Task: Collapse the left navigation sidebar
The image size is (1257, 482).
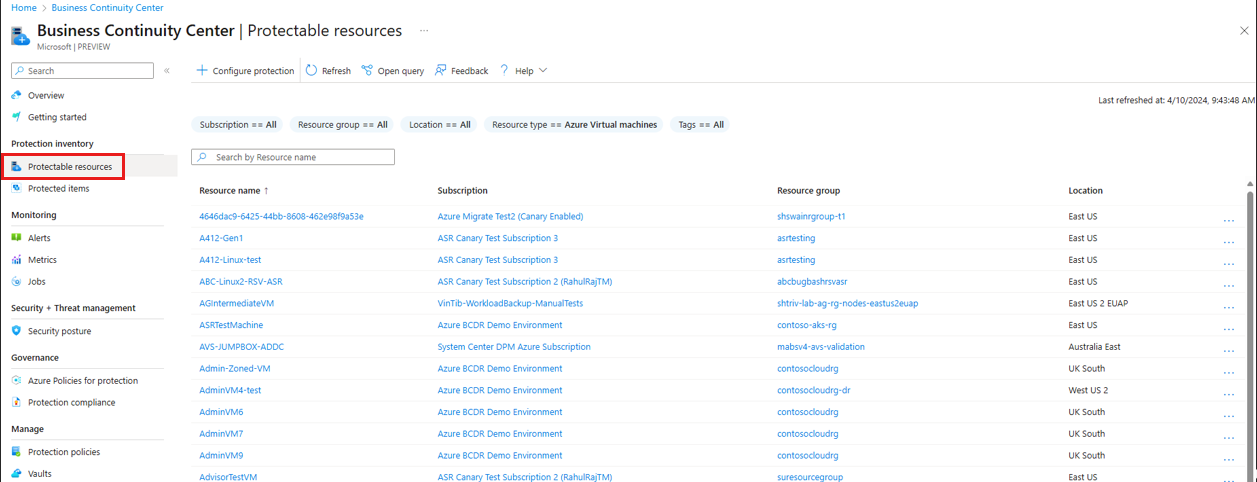Action: (167, 71)
